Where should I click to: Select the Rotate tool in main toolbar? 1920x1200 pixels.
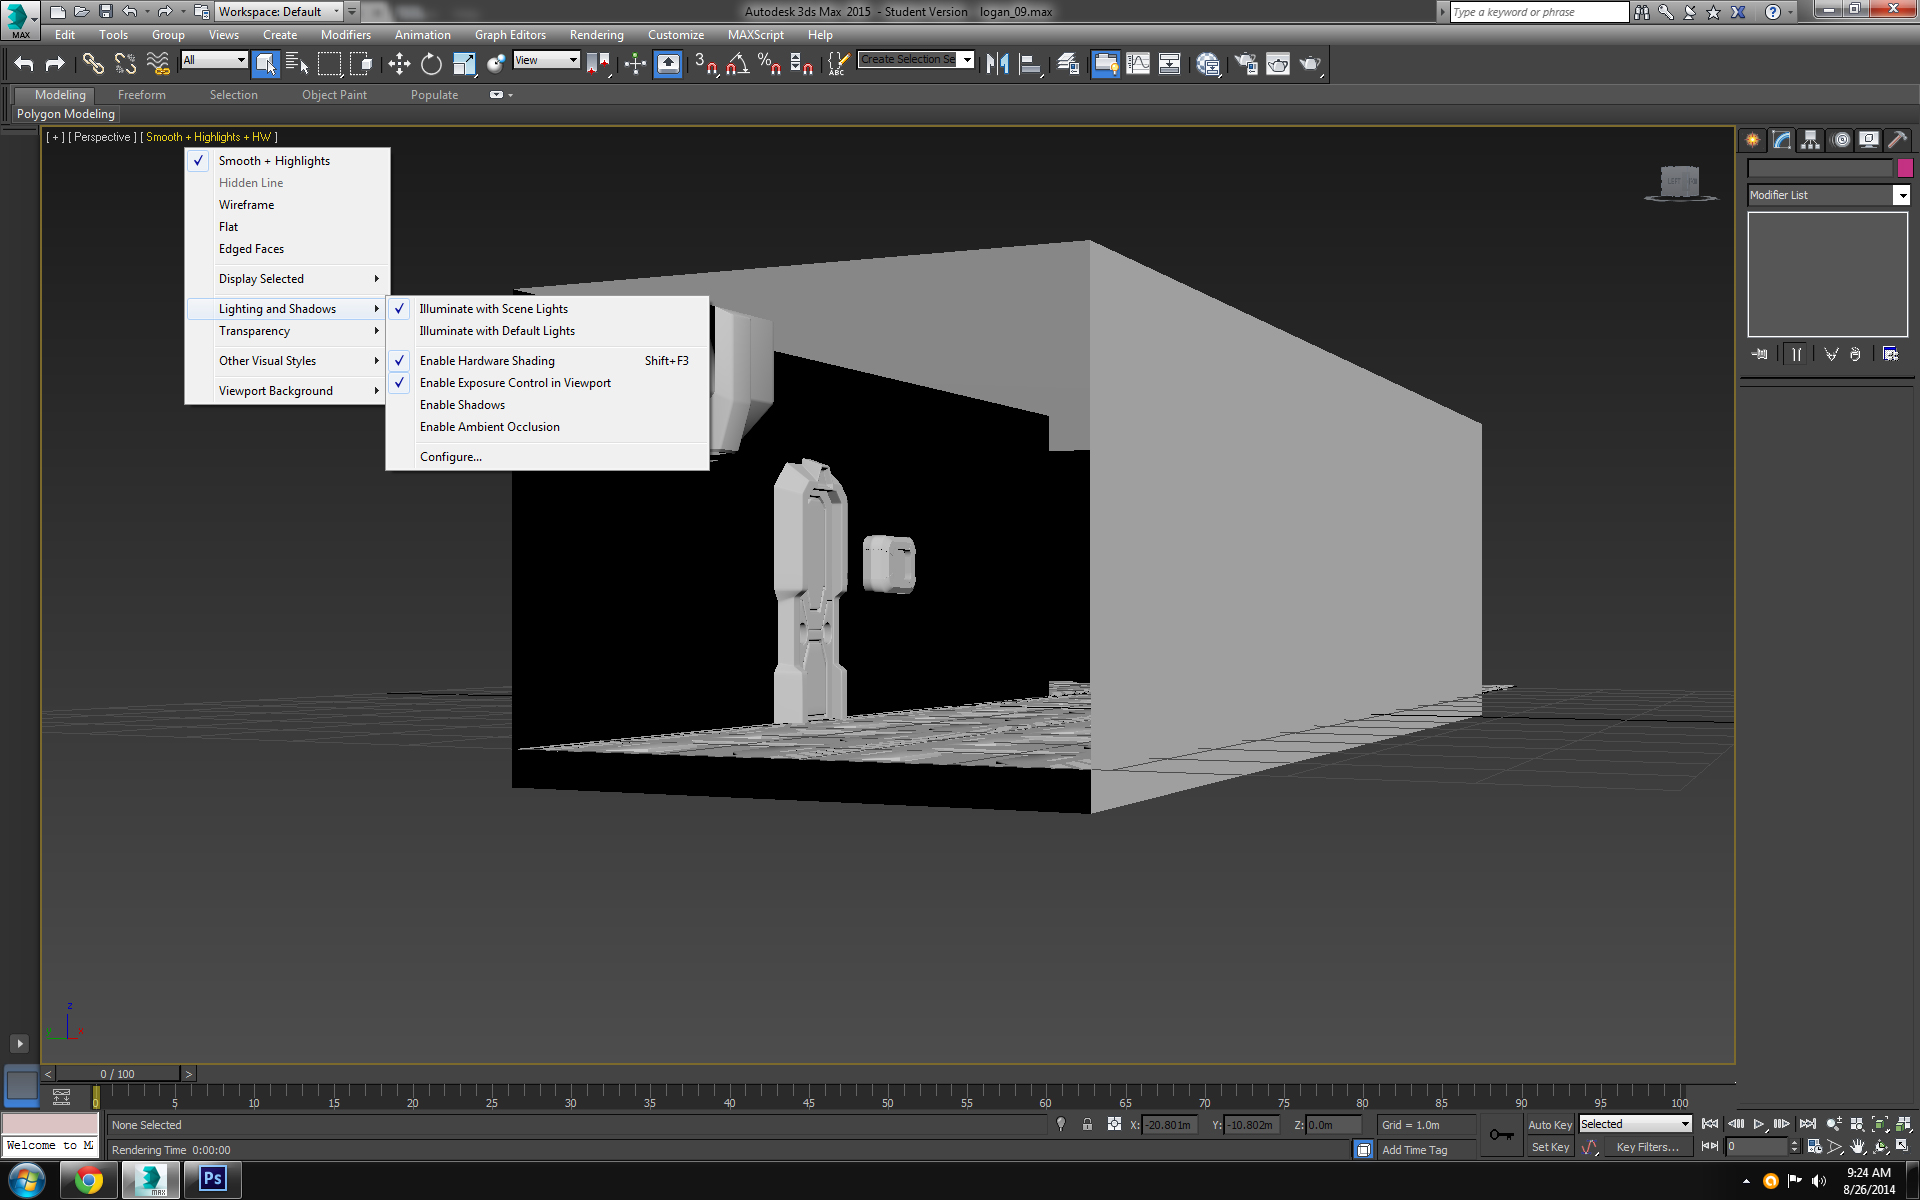[x=431, y=64]
